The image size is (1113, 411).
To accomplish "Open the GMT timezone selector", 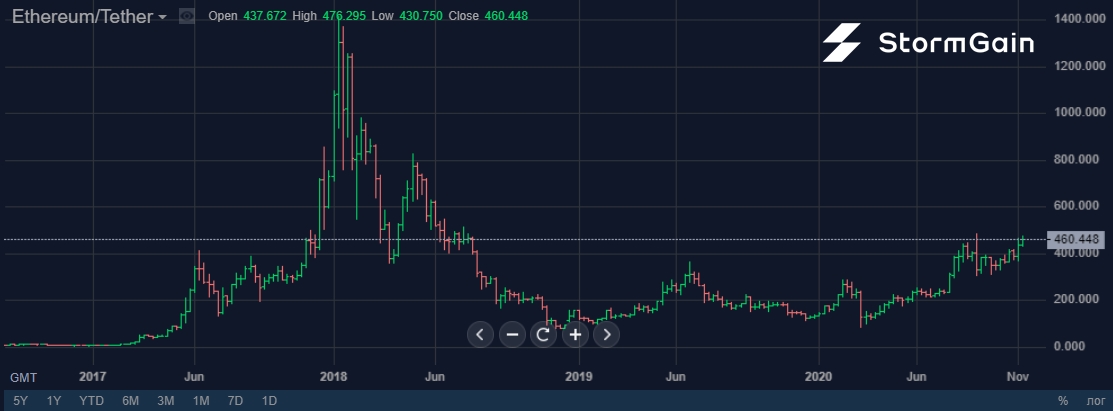I will point(23,378).
